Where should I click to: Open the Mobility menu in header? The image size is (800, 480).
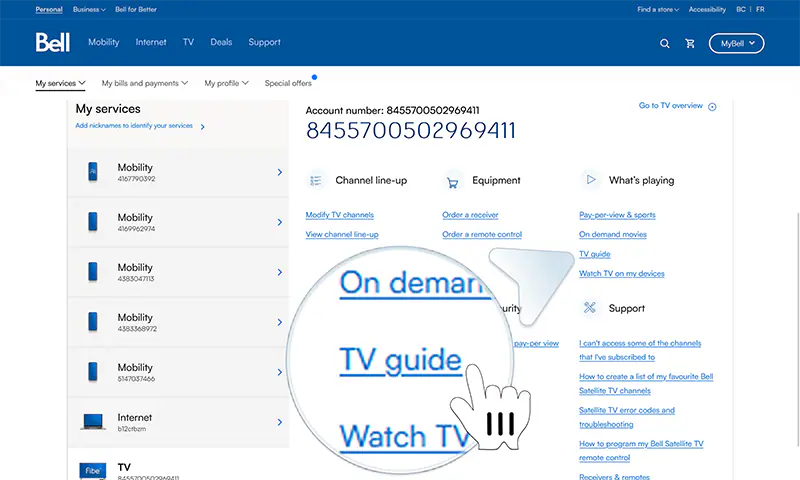click(x=104, y=42)
